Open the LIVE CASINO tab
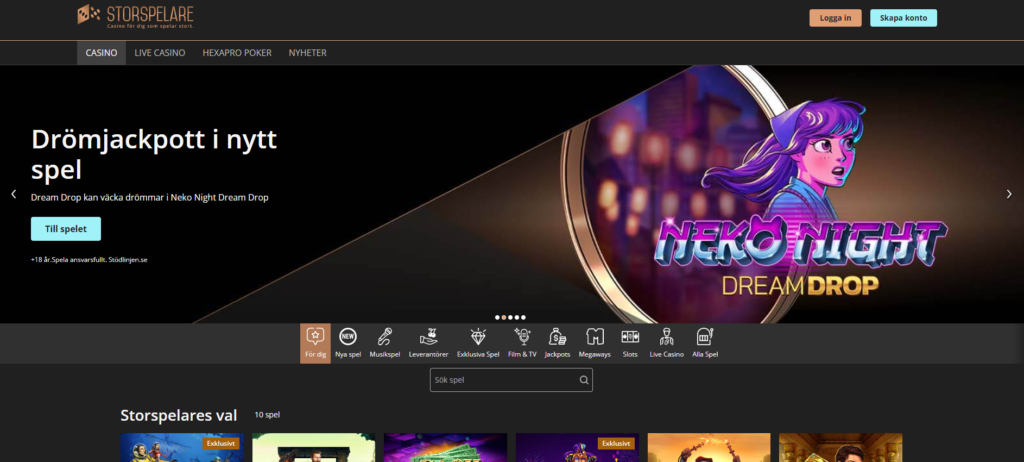The height and width of the screenshot is (462, 1024). (160, 53)
